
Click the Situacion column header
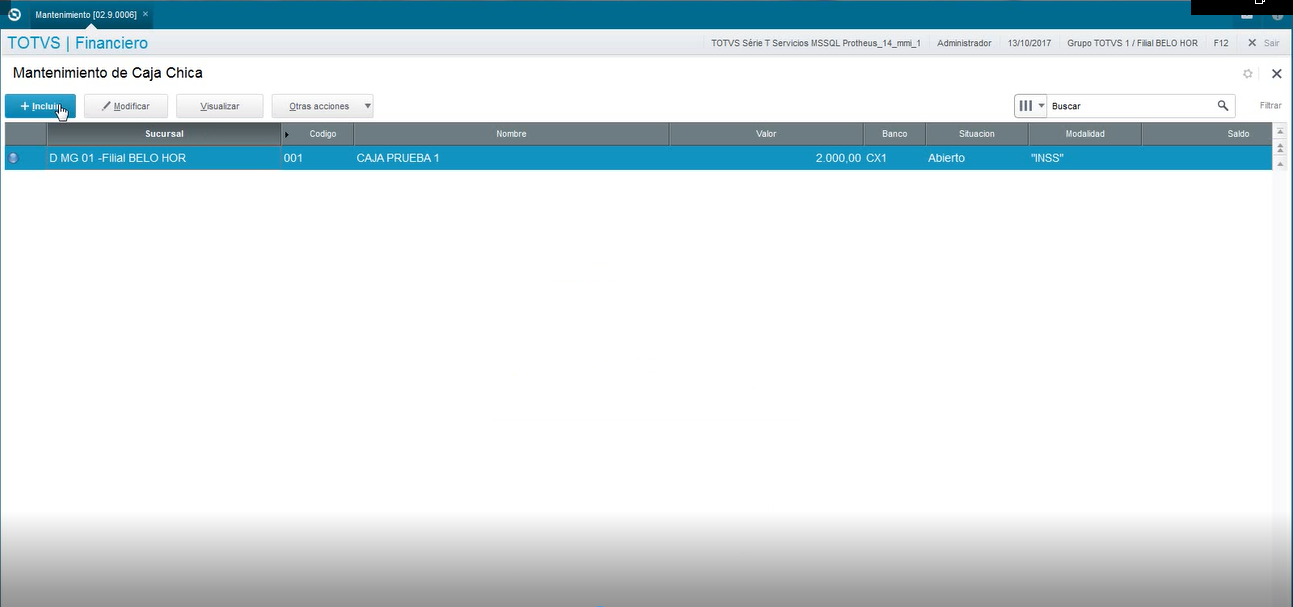[977, 134]
